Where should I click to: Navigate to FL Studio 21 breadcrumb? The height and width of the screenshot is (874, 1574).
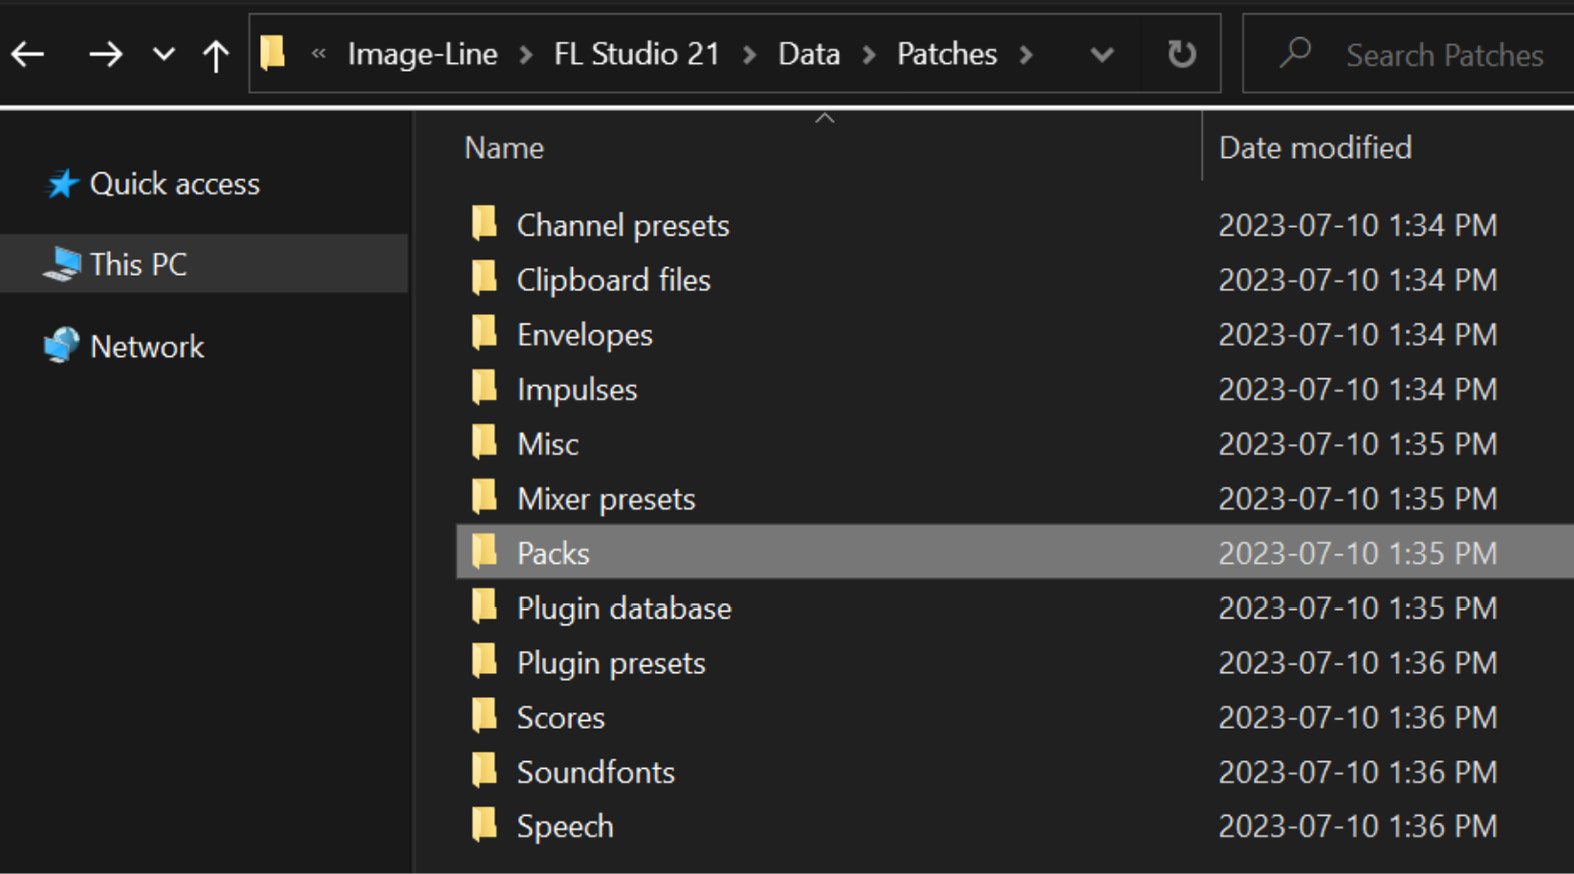click(x=637, y=54)
